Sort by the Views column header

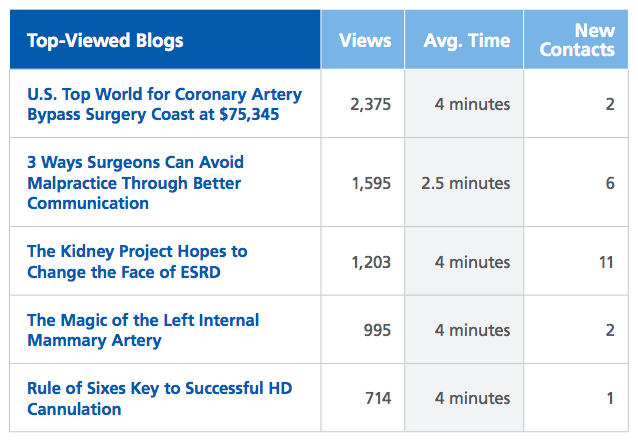tap(362, 41)
